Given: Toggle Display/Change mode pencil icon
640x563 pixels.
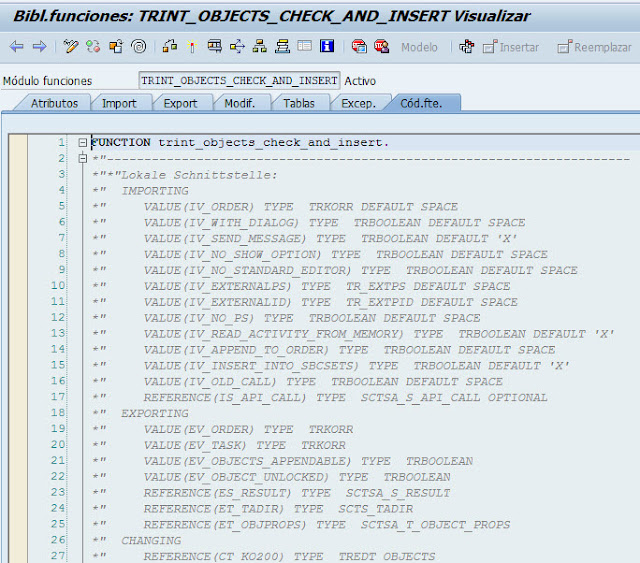Looking at the screenshot, I should [71, 47].
